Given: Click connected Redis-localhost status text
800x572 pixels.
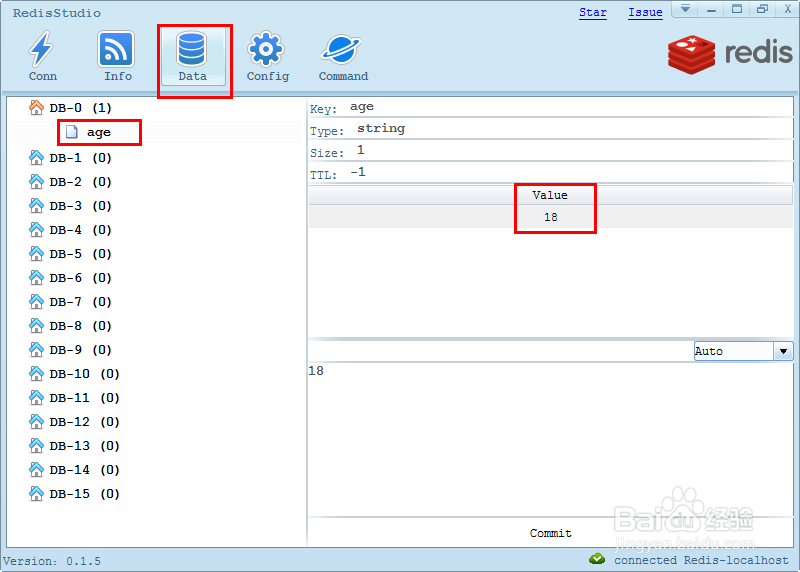Looking at the screenshot, I should click(x=701, y=560).
